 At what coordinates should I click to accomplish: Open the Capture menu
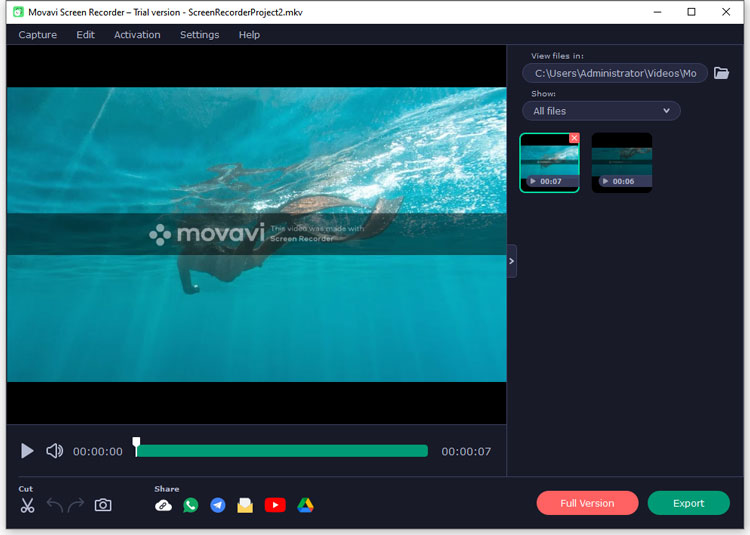pos(38,35)
